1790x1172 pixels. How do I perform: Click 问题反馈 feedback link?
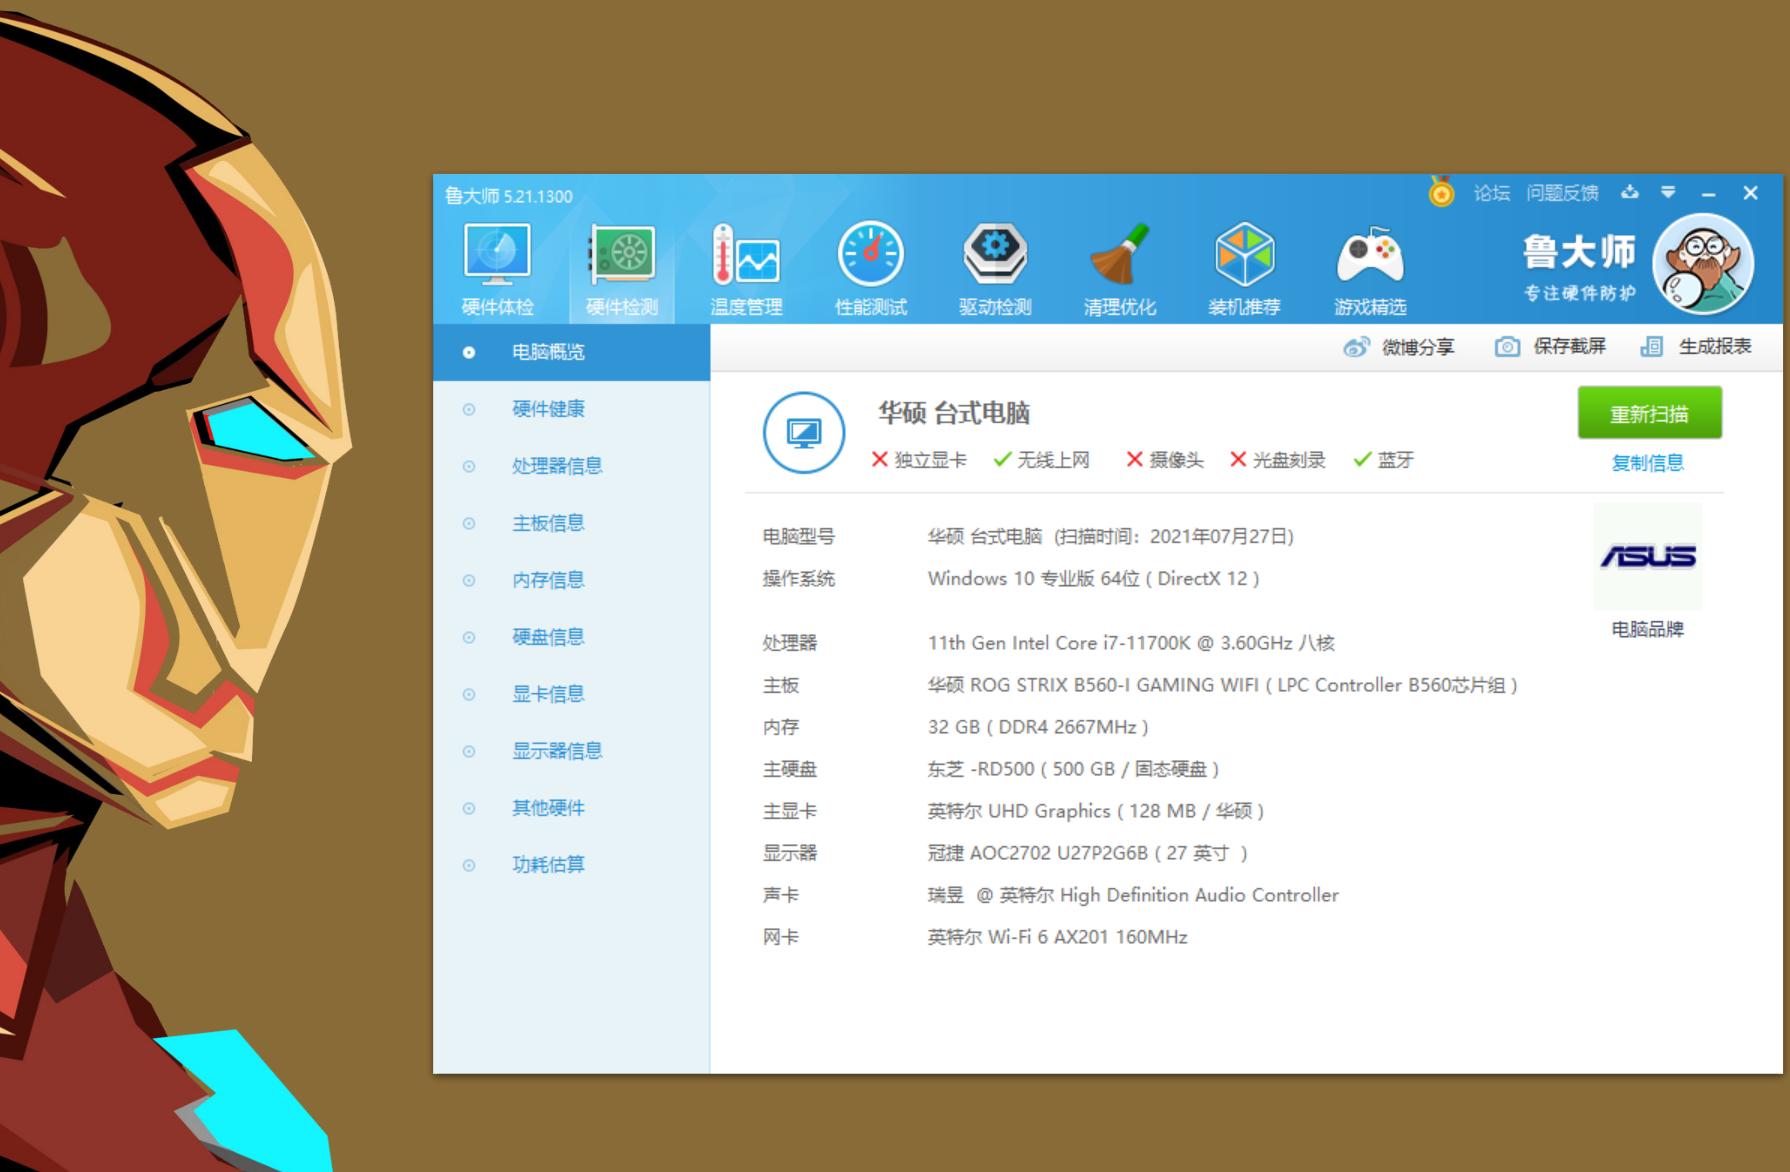pyautogui.click(x=1562, y=193)
